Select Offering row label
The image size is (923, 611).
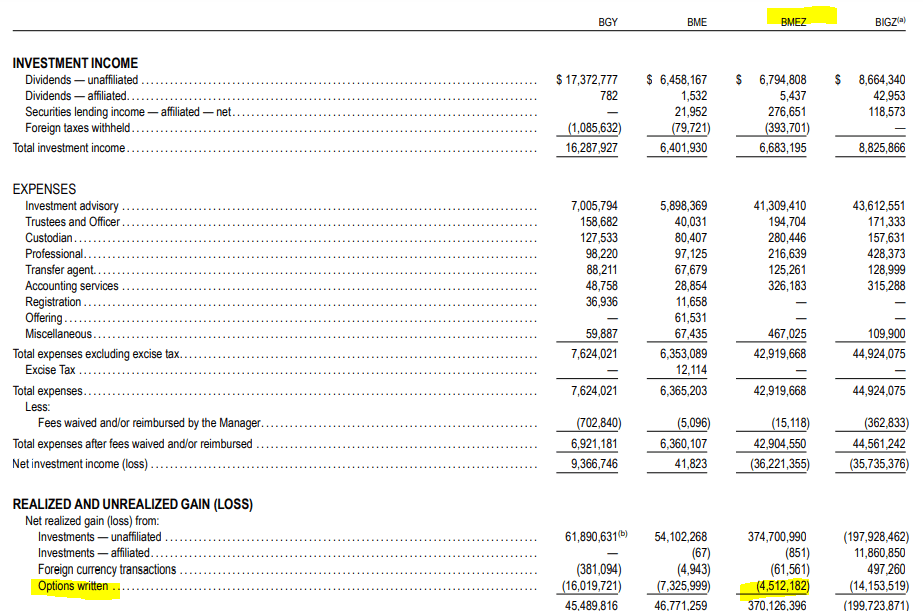[x=44, y=317]
